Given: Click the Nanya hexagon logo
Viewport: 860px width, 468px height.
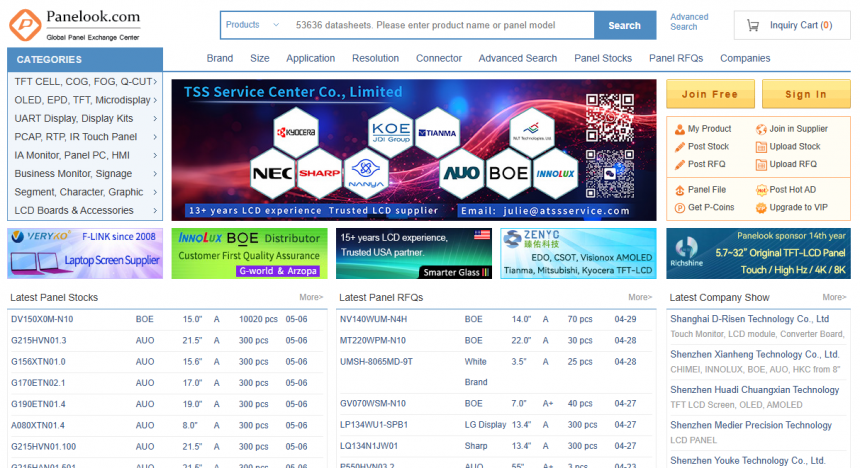Looking at the screenshot, I should point(366,173).
